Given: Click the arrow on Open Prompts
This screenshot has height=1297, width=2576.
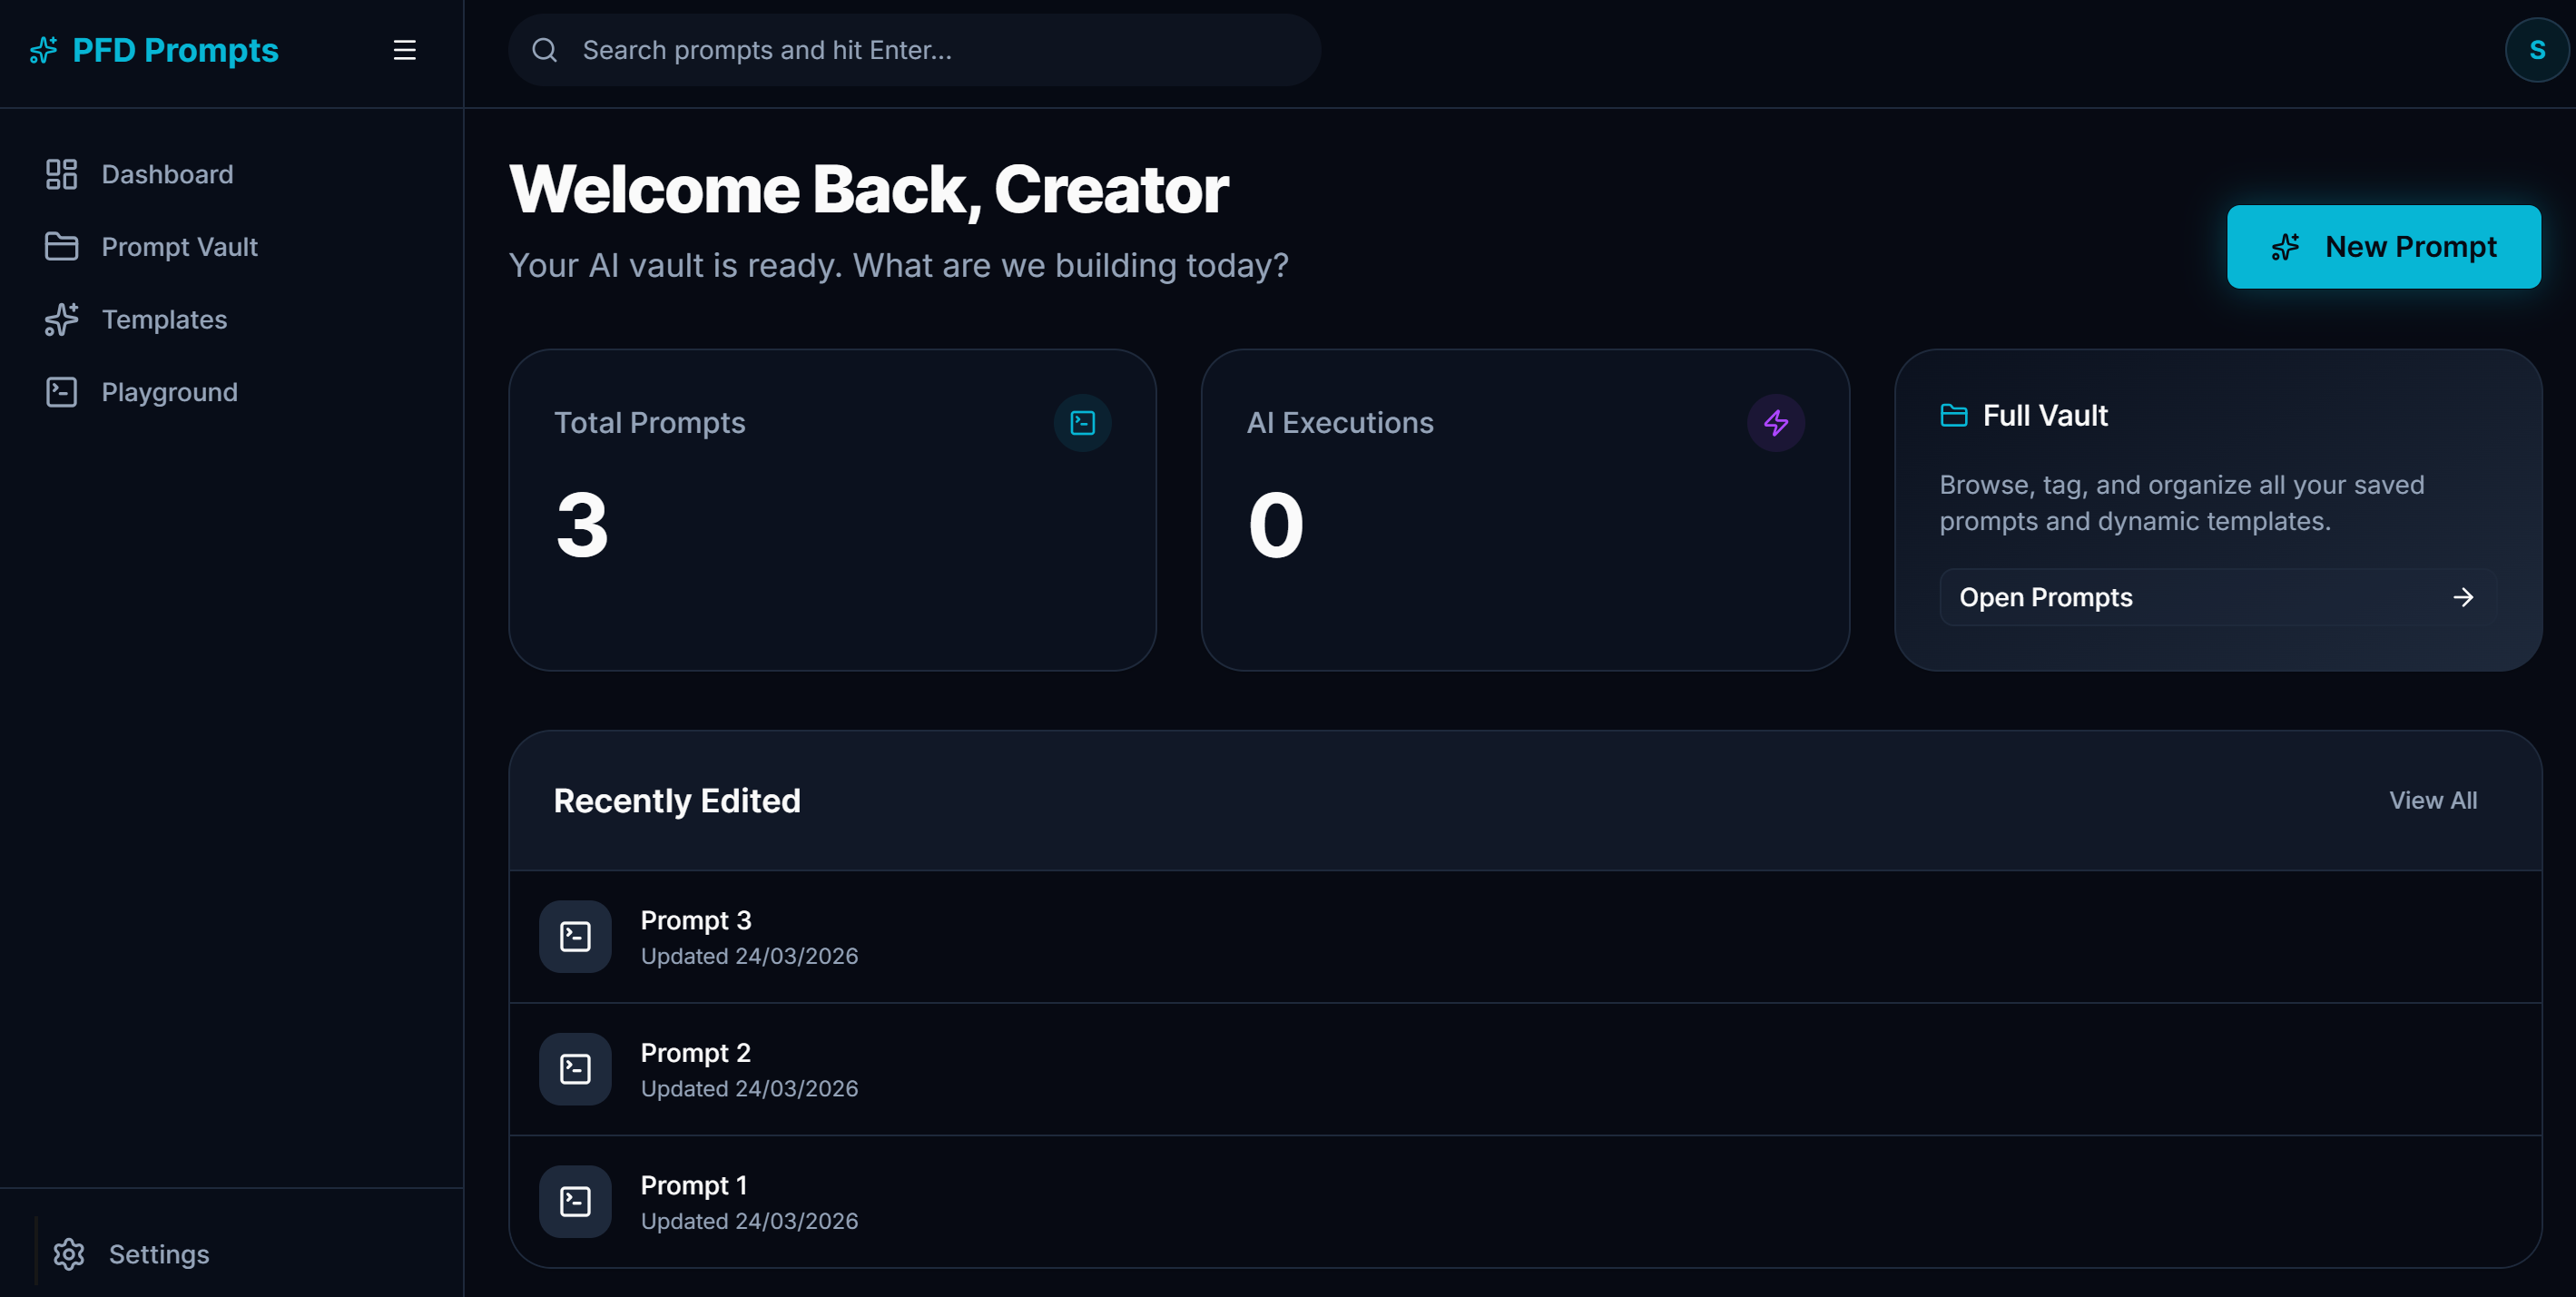Looking at the screenshot, I should (2462, 597).
